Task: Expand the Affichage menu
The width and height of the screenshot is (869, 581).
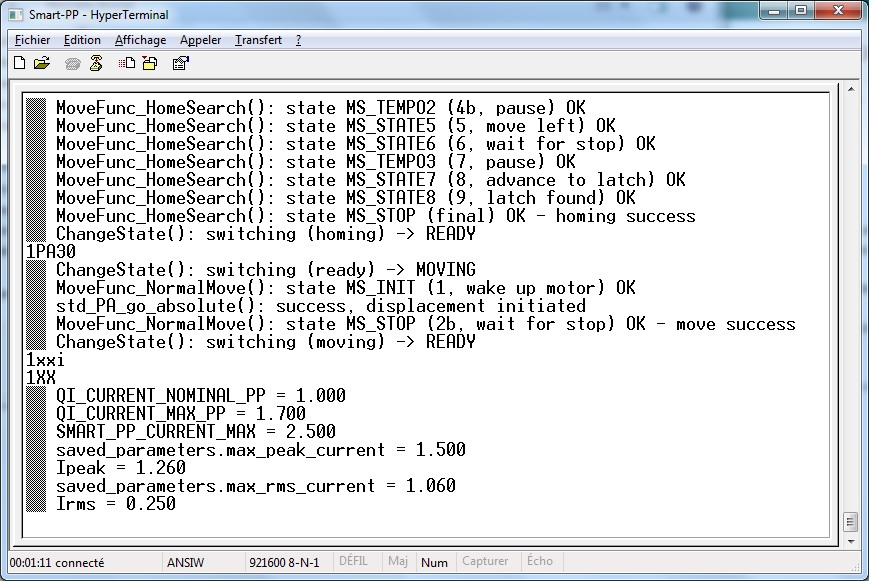Action: [x=140, y=40]
